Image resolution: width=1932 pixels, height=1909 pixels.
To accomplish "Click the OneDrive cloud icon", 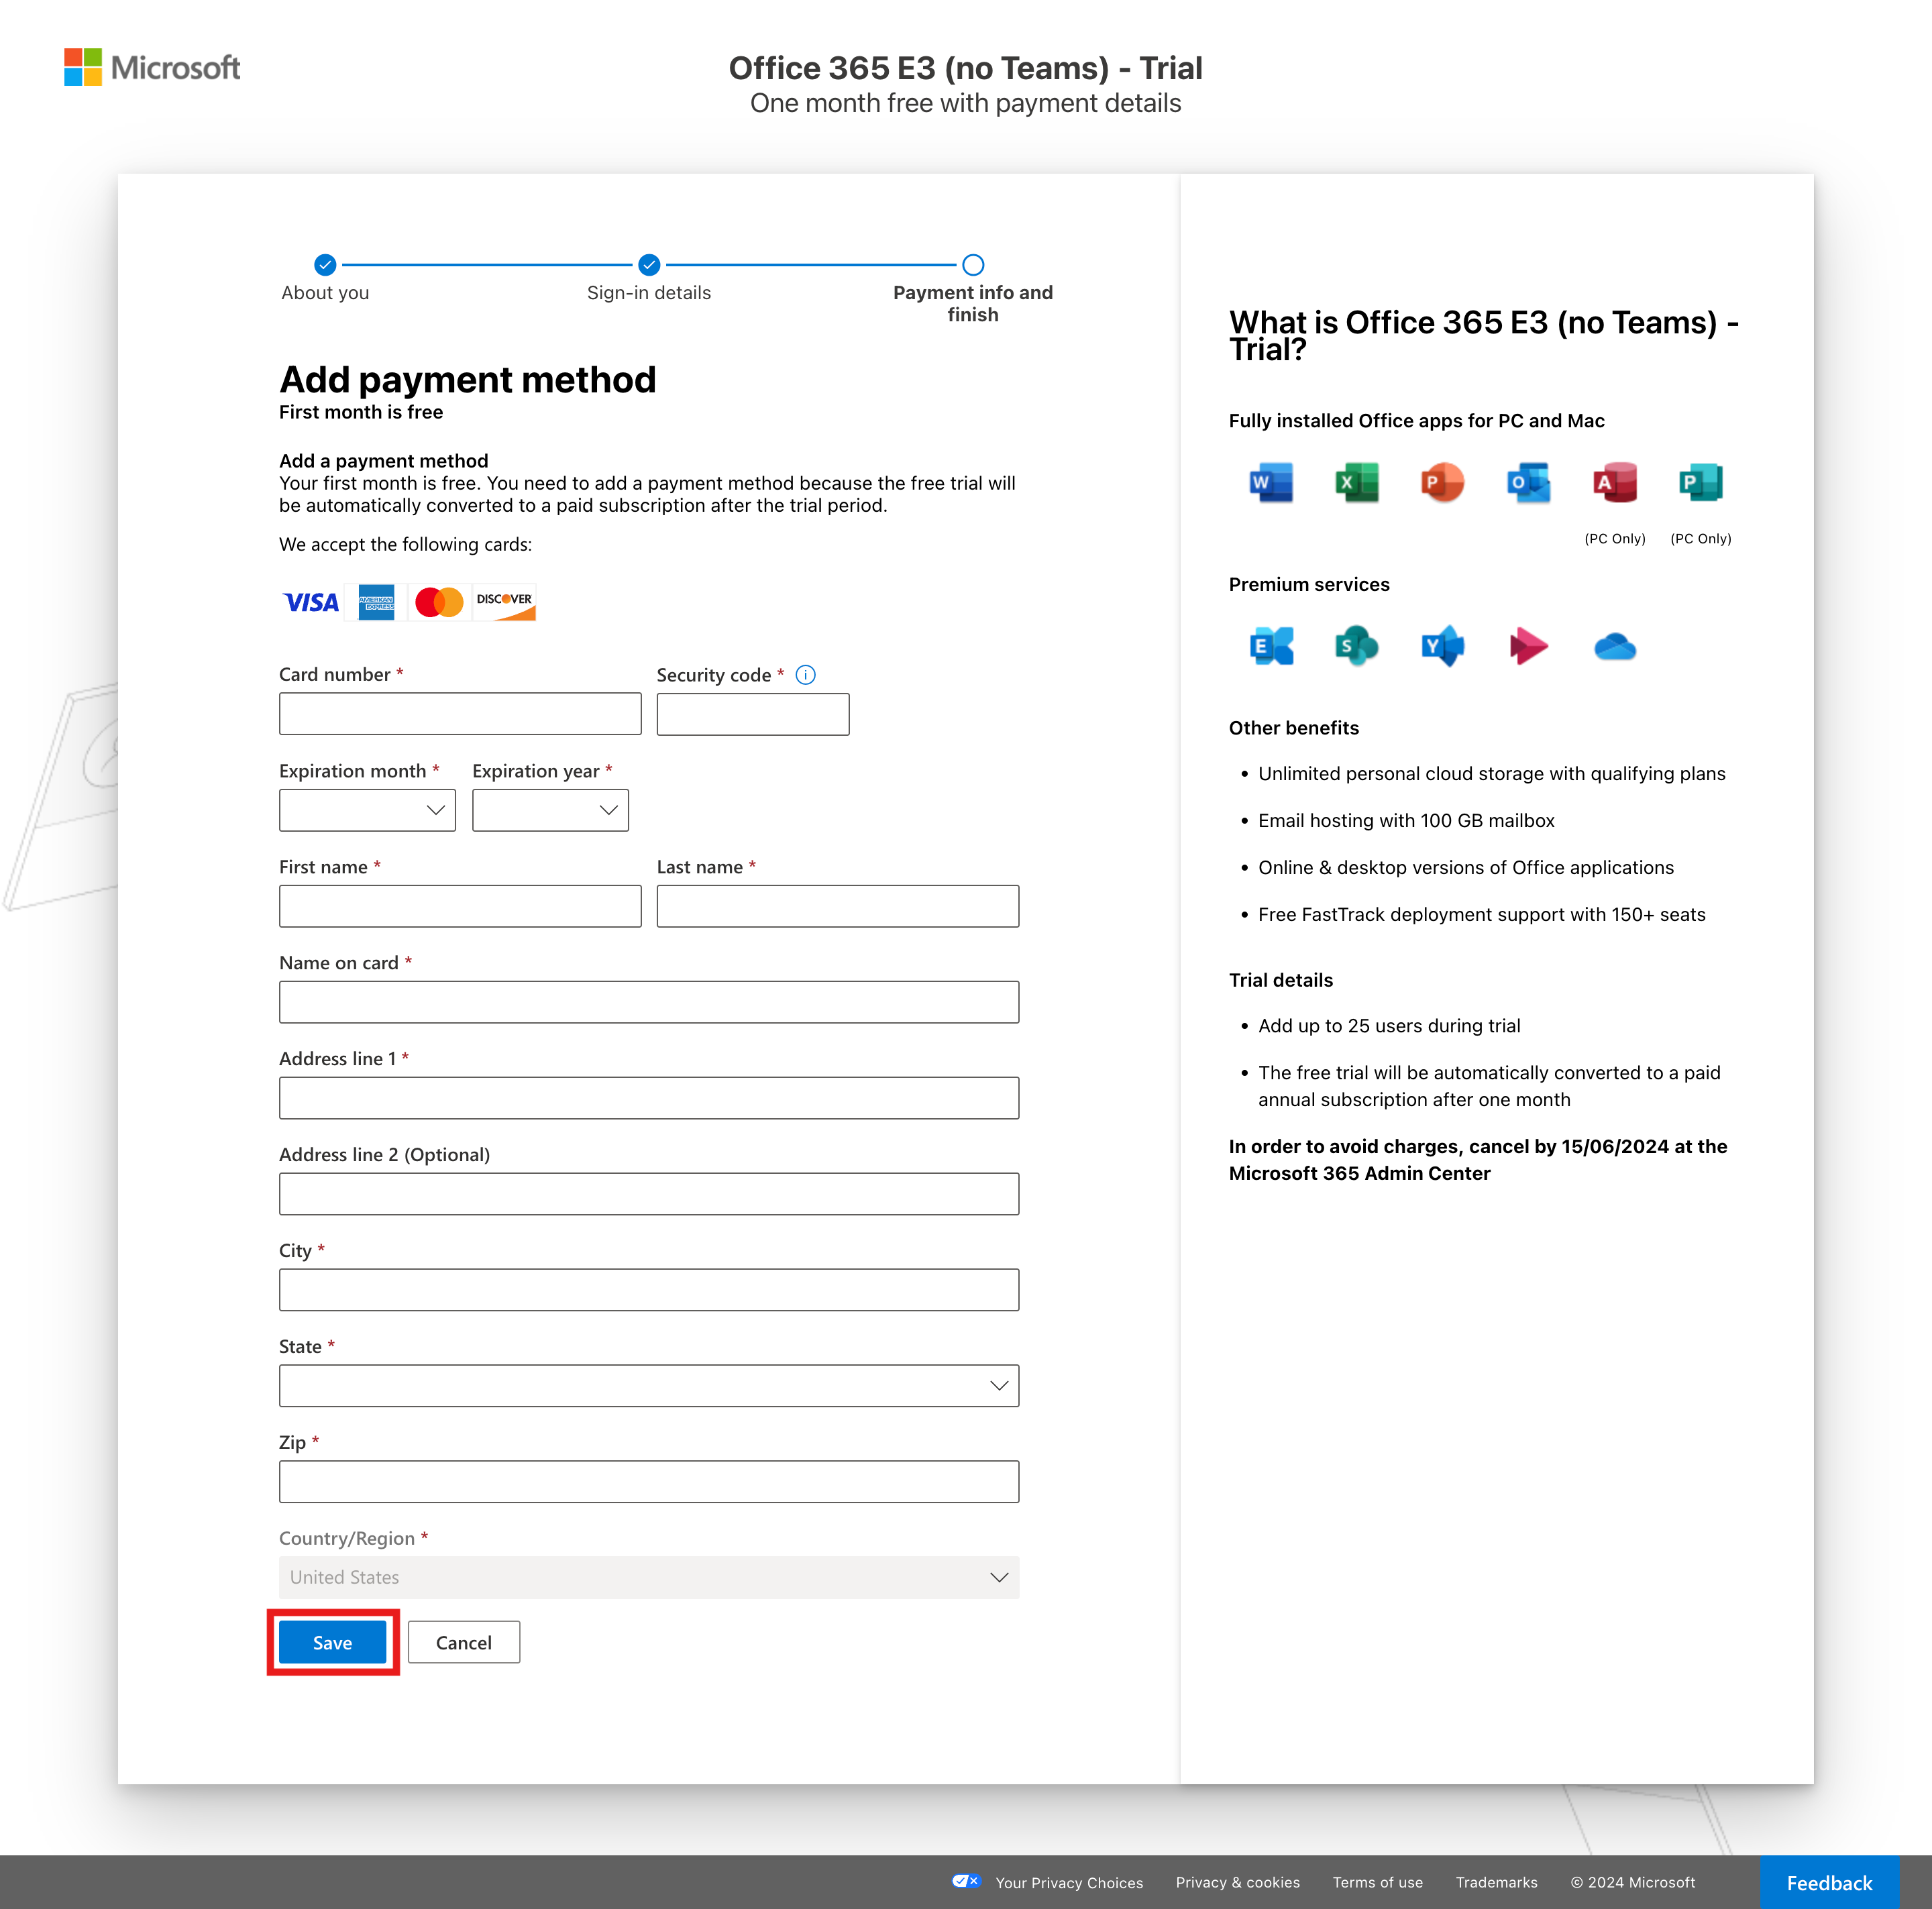I will [x=1615, y=647].
